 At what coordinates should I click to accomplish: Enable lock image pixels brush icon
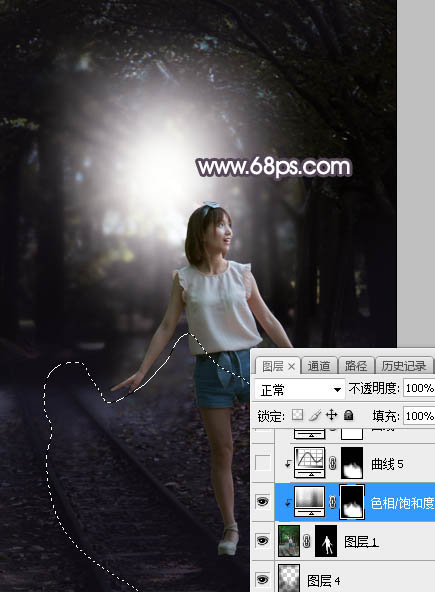(x=315, y=415)
